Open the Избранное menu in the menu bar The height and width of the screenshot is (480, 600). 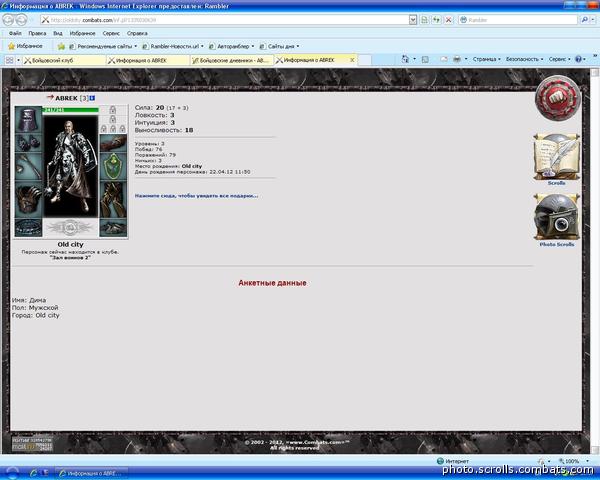[x=82, y=33]
